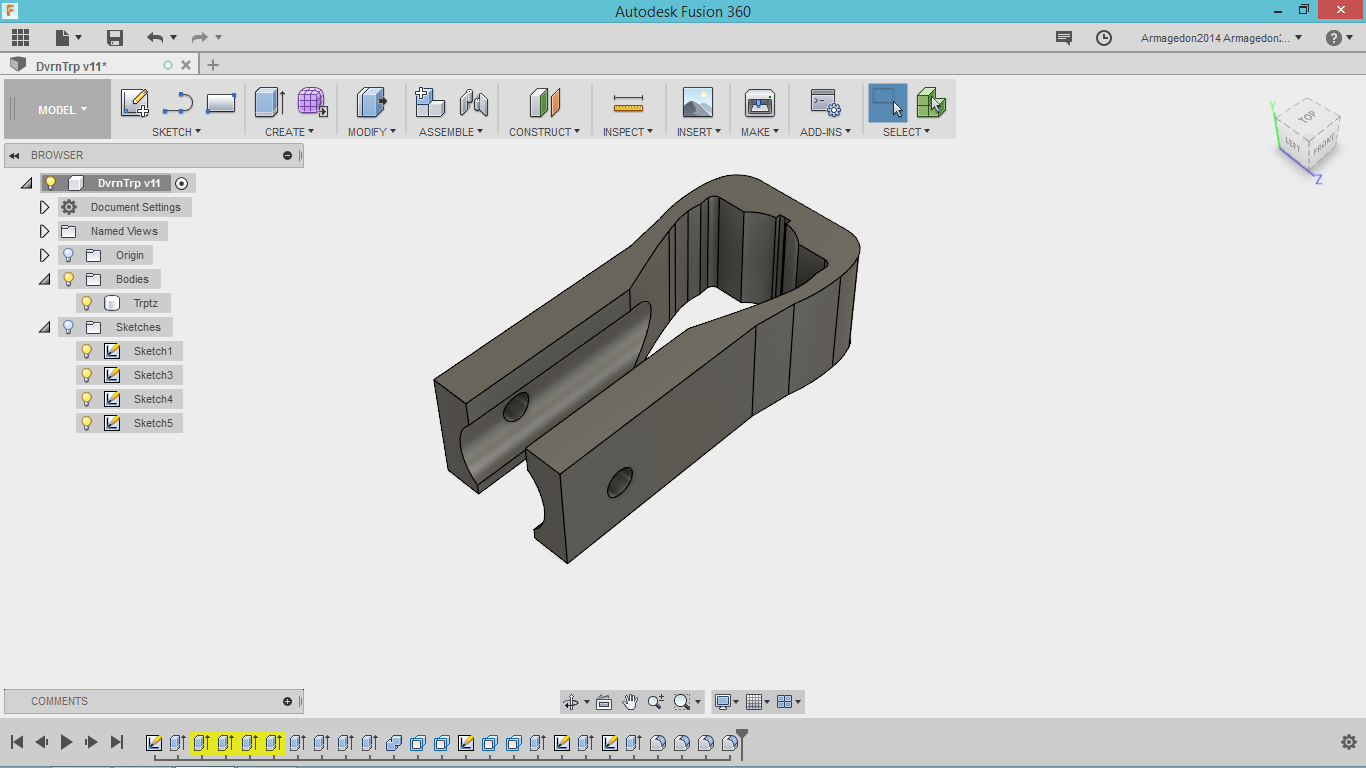Click the Press Pull modify icon
This screenshot has height=768, width=1366.
[x=371, y=103]
